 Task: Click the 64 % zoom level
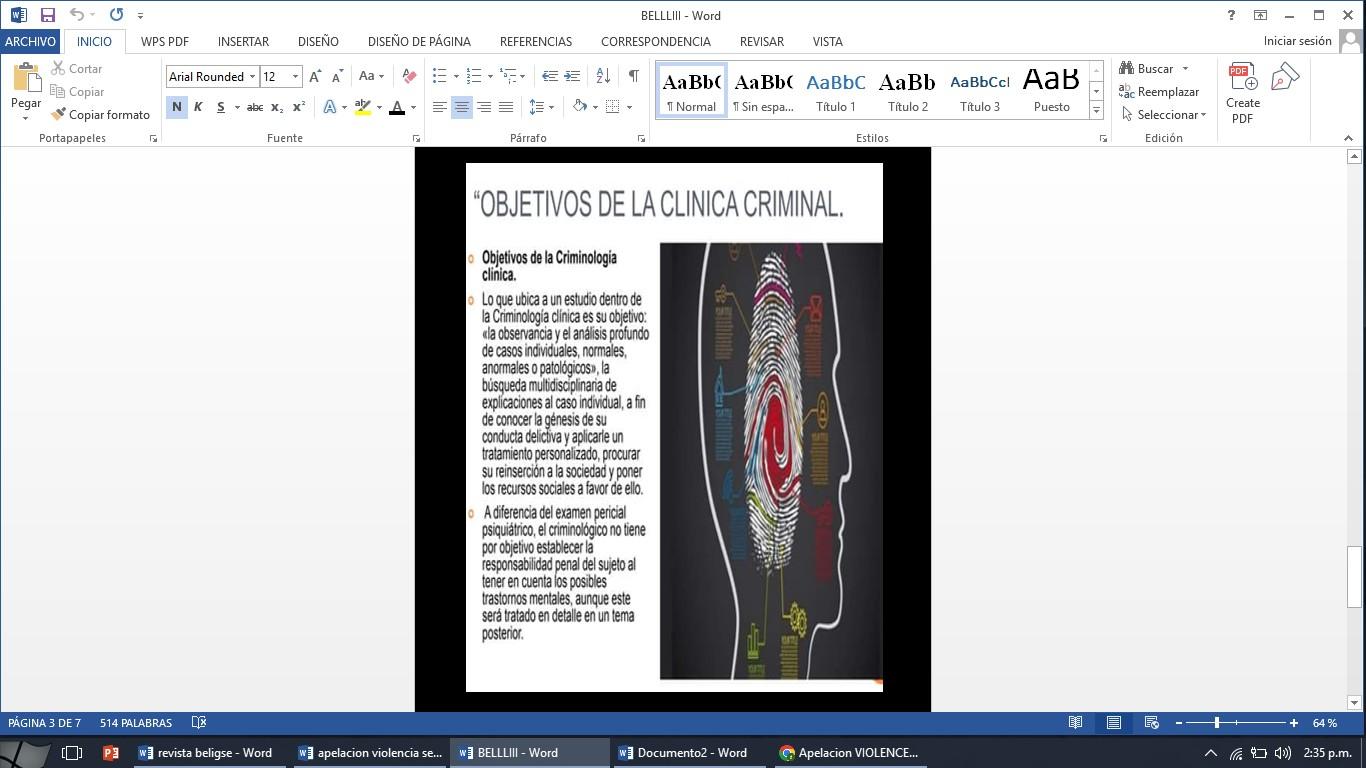pos(1325,723)
